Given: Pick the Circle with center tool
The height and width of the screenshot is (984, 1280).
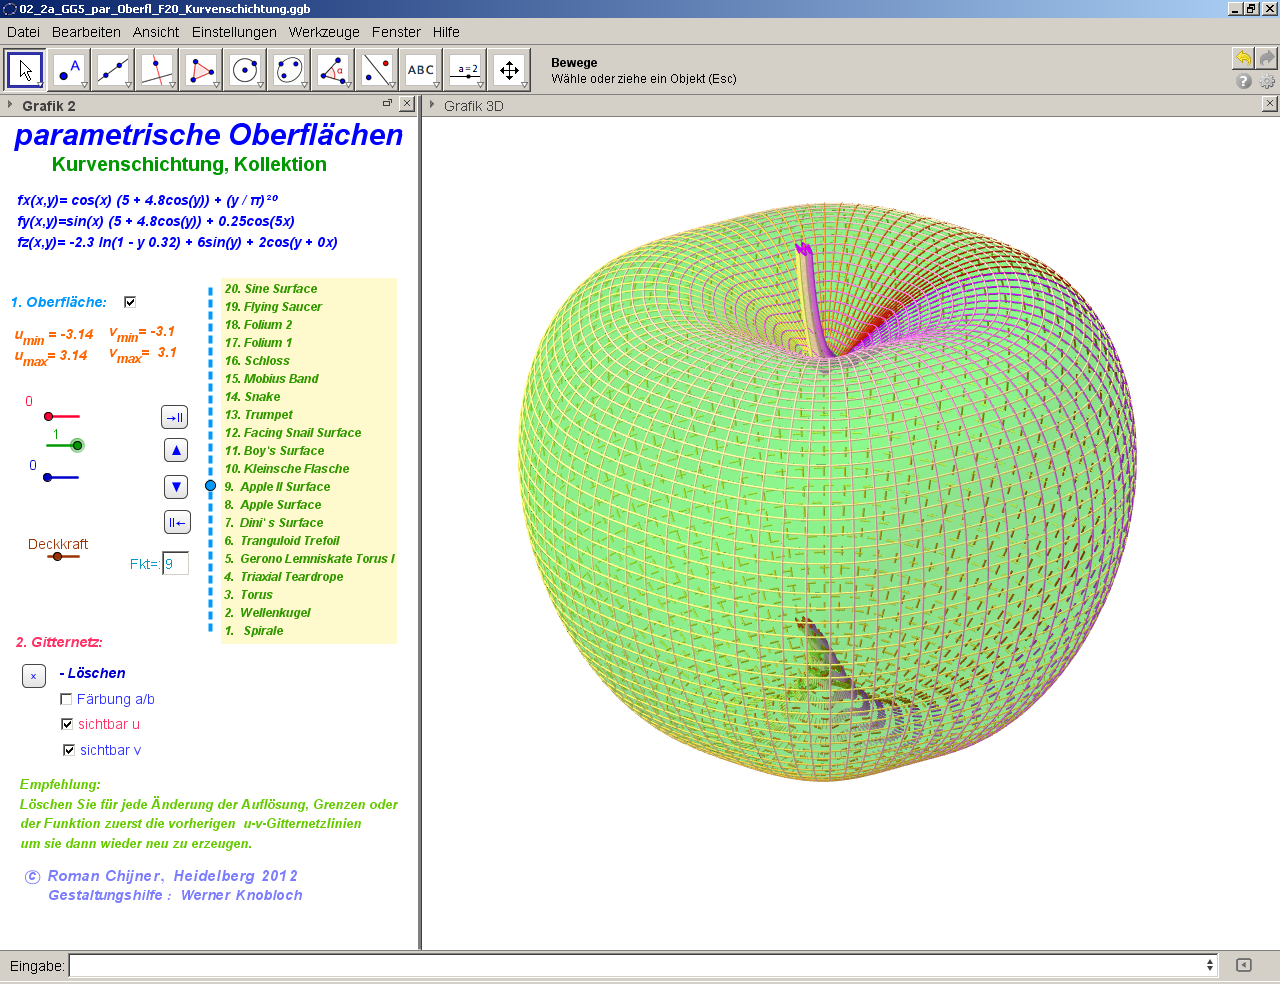Looking at the screenshot, I should [245, 70].
